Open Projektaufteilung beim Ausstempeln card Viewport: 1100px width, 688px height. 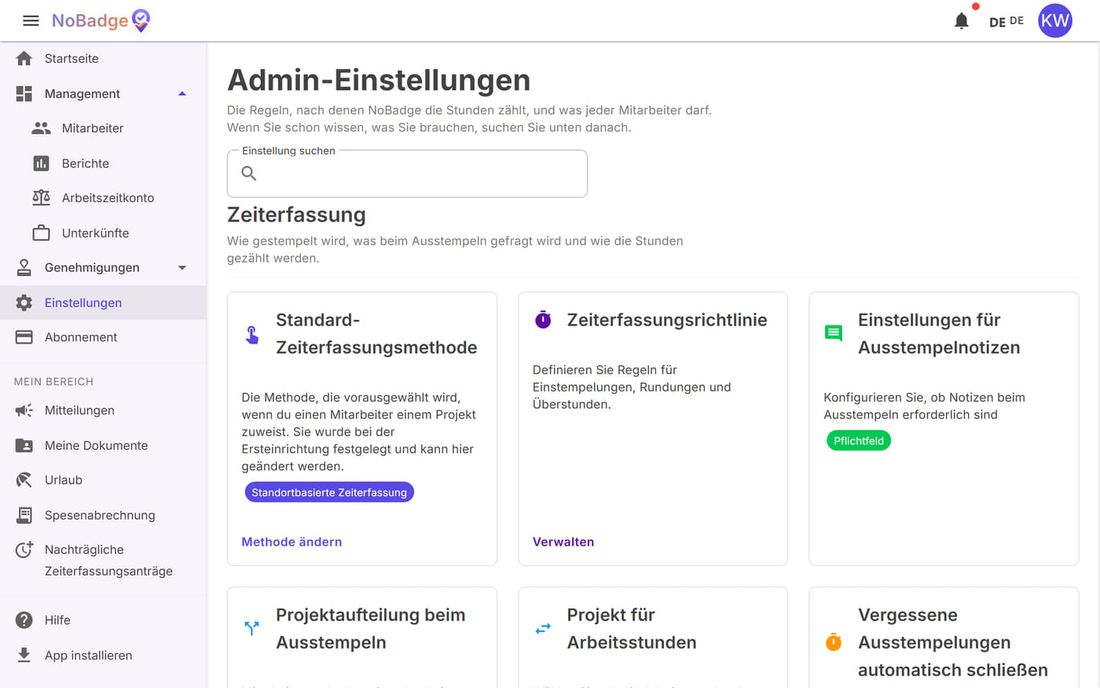362,637
